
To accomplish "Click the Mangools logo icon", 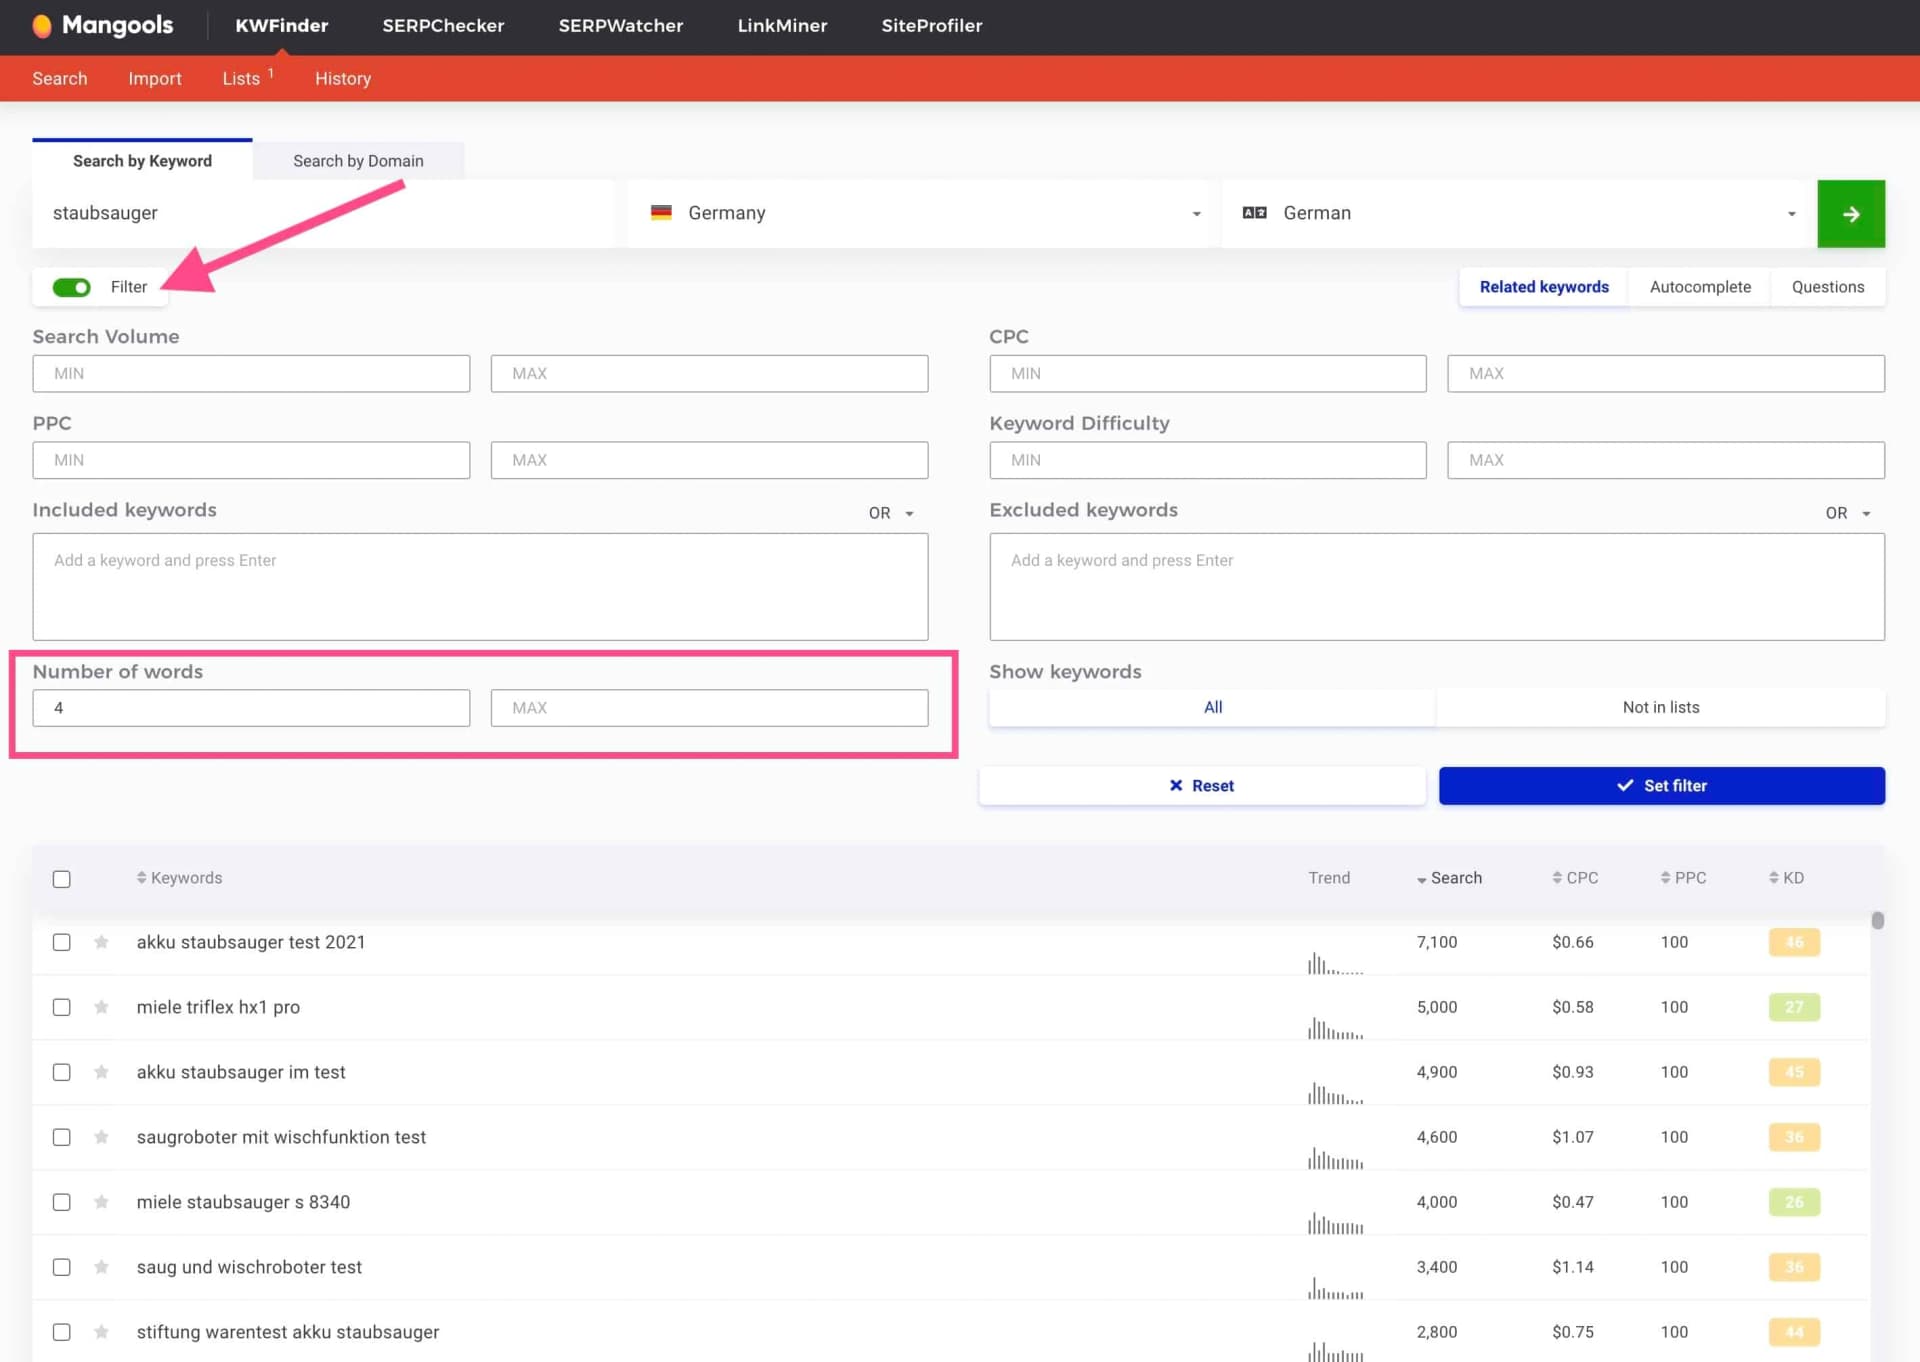I will (x=43, y=26).
